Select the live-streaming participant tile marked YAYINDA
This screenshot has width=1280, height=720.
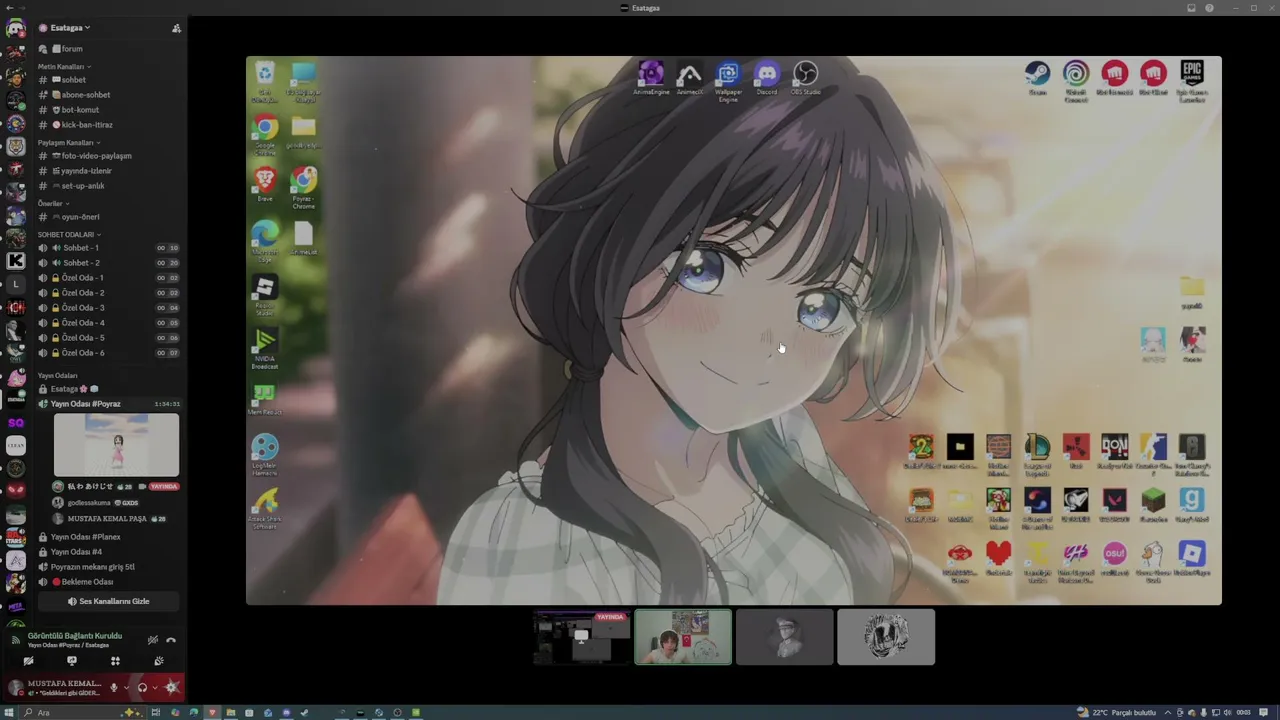[581, 637]
